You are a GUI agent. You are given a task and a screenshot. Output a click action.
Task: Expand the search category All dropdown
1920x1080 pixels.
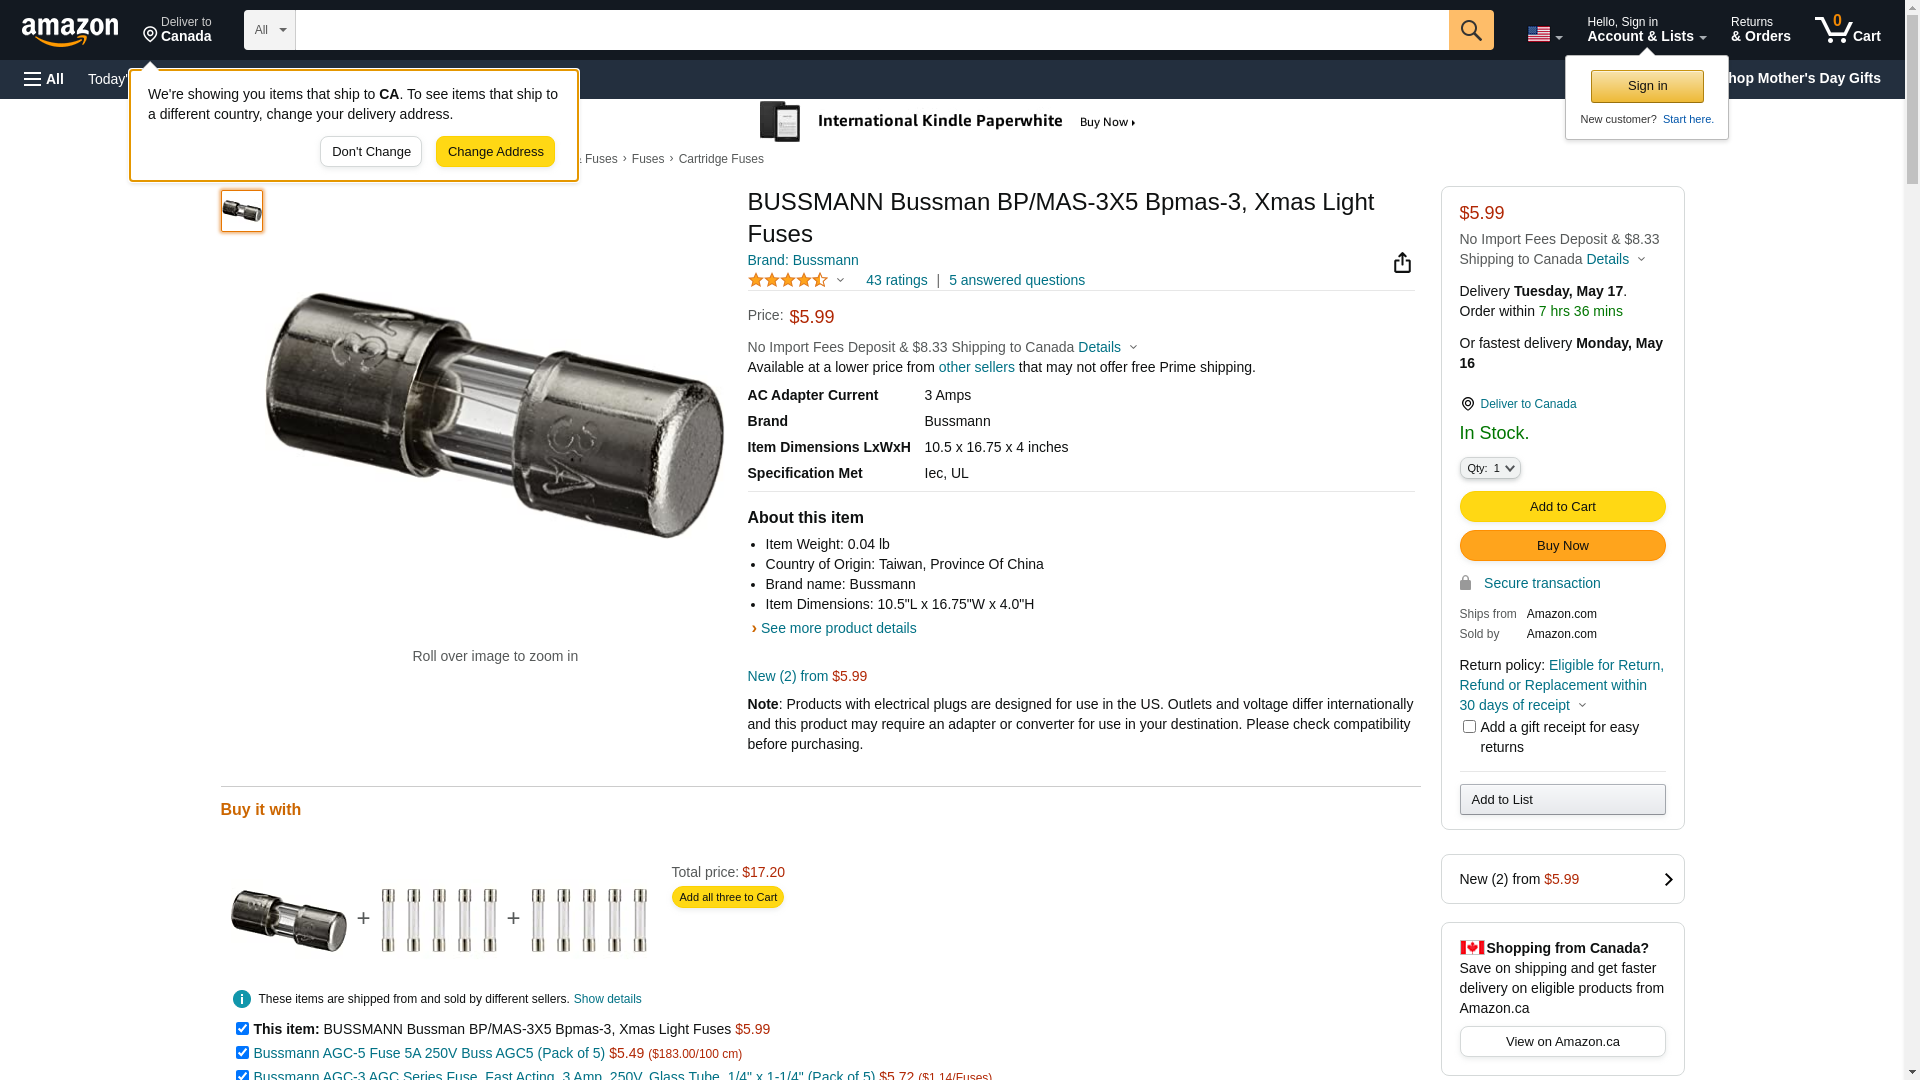(x=269, y=30)
